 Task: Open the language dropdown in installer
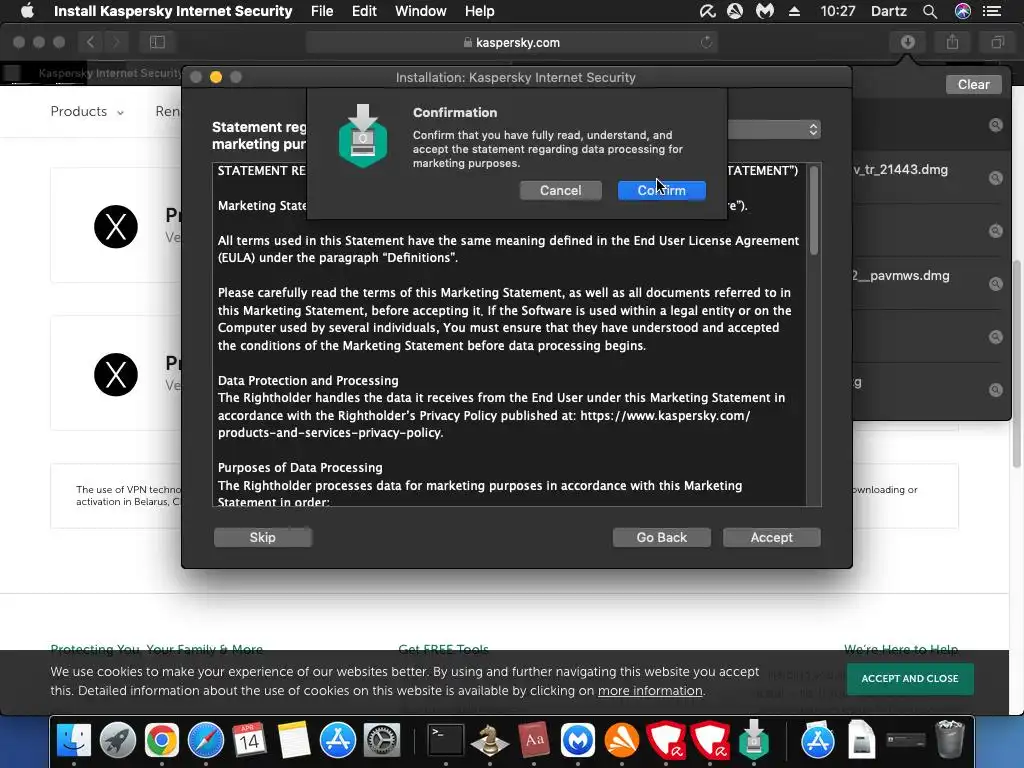tap(775, 129)
